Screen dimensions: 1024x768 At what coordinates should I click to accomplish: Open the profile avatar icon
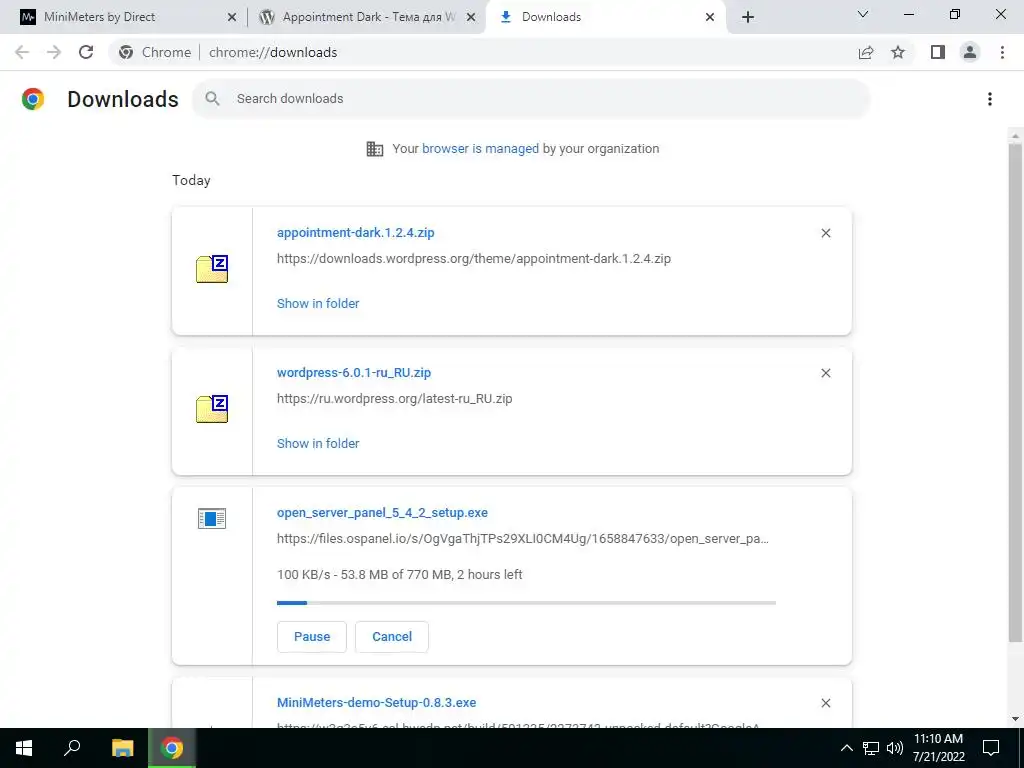point(970,52)
